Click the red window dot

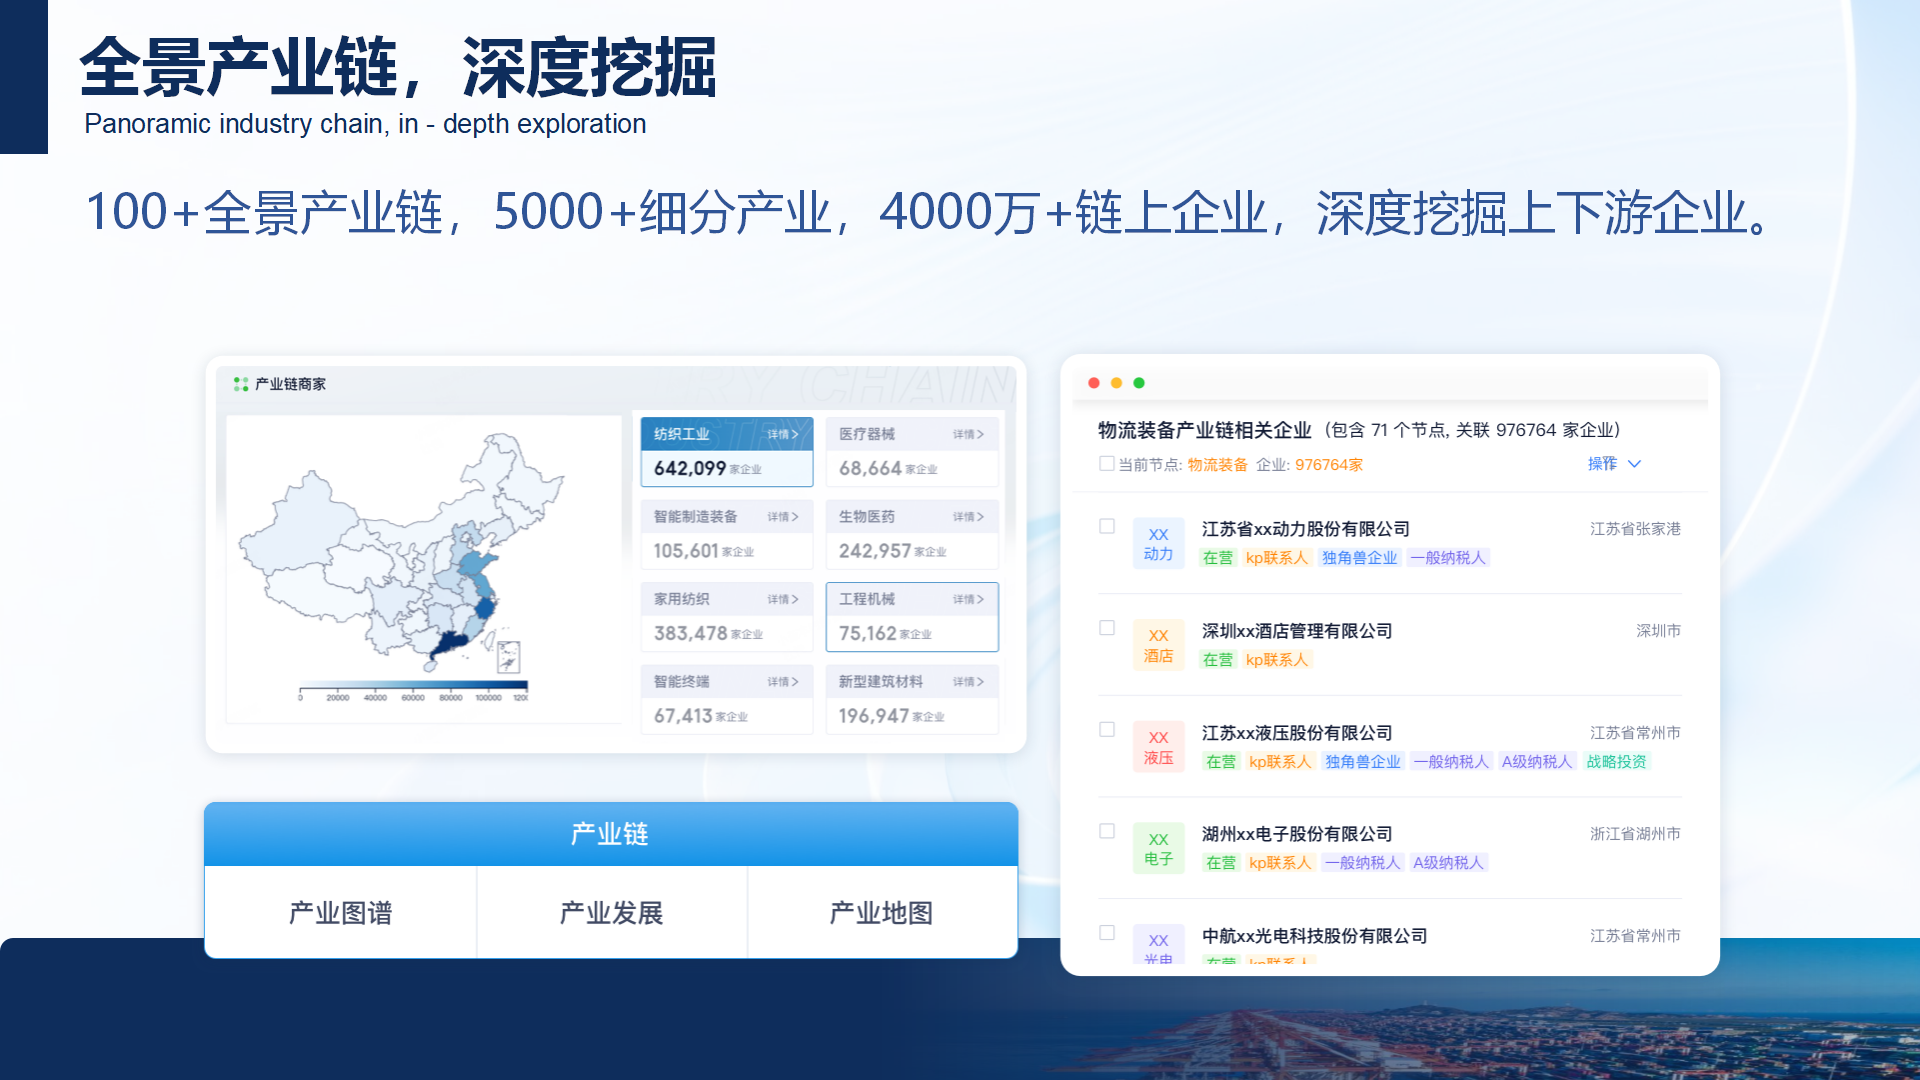pos(1094,383)
